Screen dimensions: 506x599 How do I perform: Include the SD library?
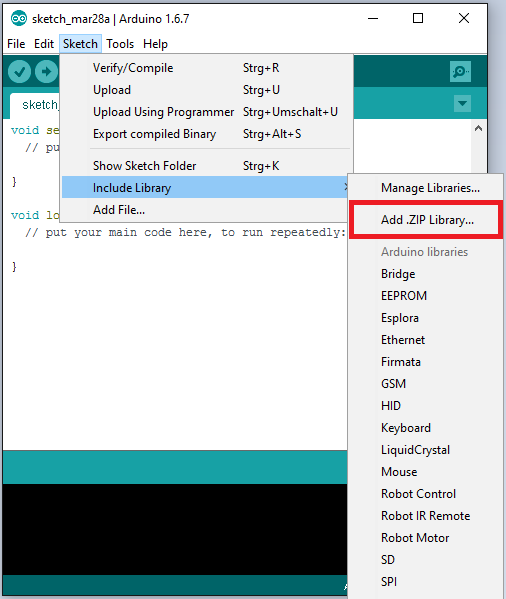tap(425, 560)
